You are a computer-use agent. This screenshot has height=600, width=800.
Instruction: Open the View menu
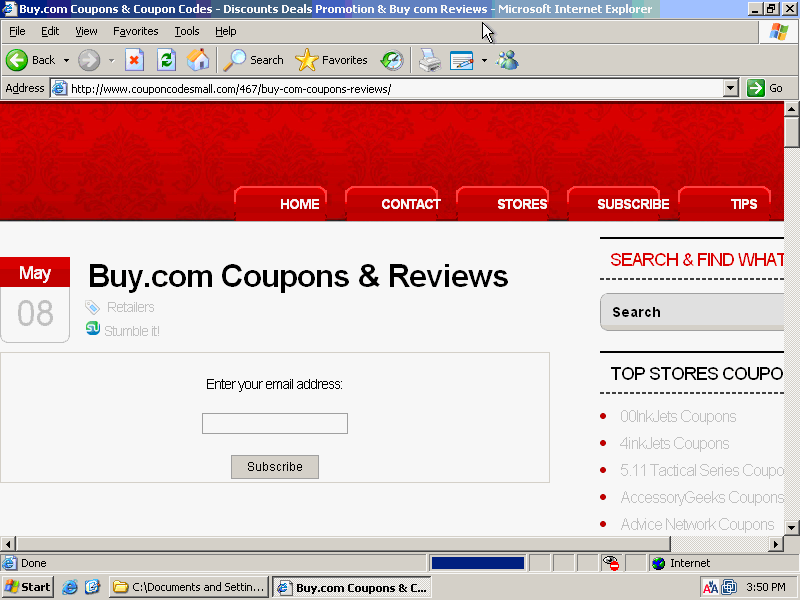[x=86, y=32]
